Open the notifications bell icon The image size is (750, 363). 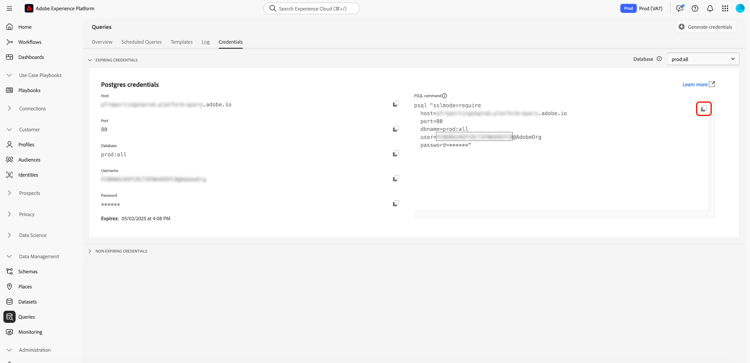pyautogui.click(x=710, y=9)
